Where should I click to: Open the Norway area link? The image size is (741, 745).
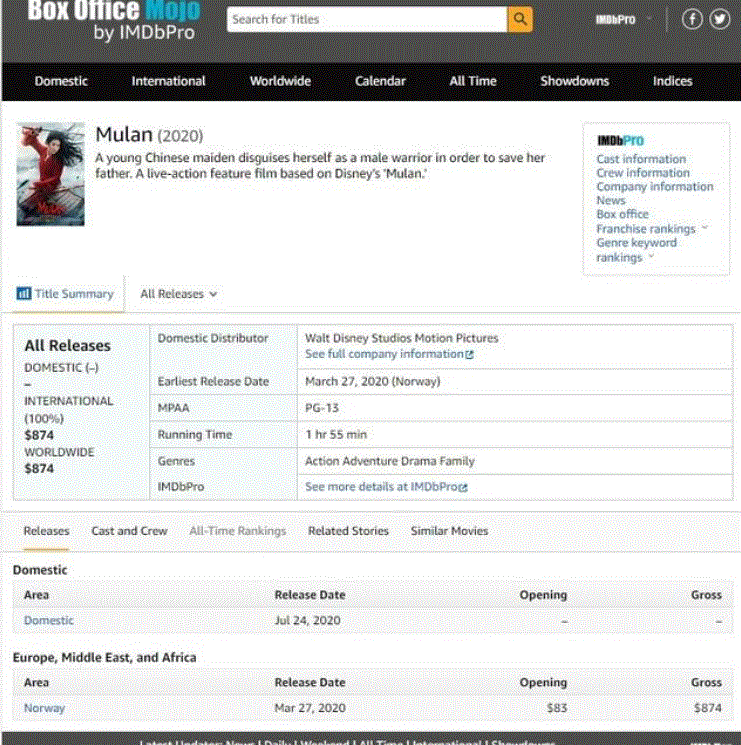[44, 708]
